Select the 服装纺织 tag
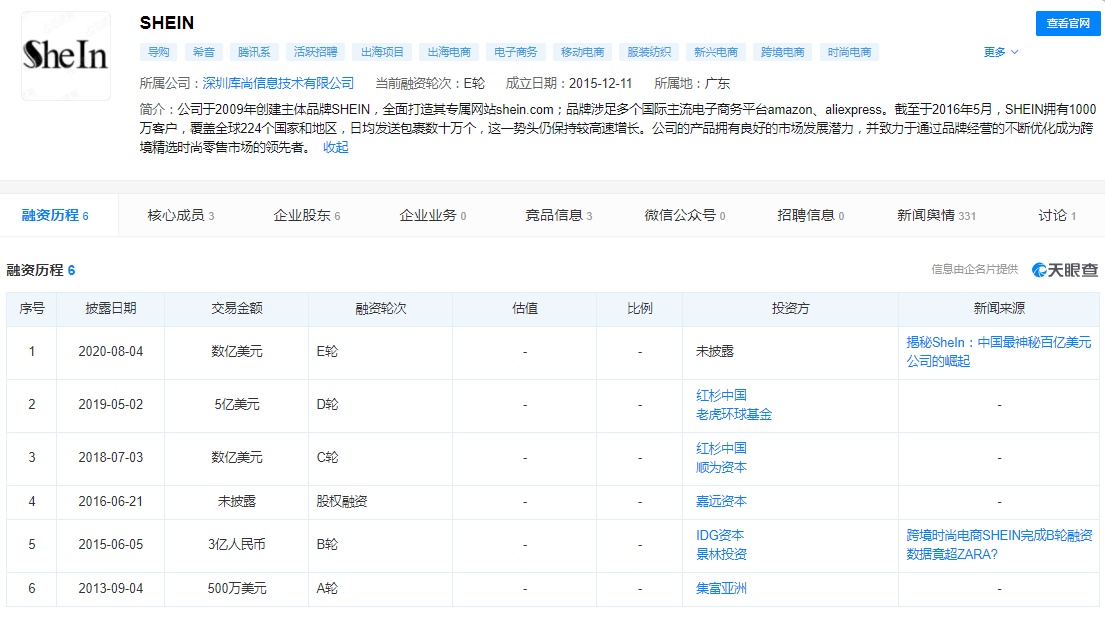Image resolution: width=1105 pixels, height=617 pixels. coord(649,52)
